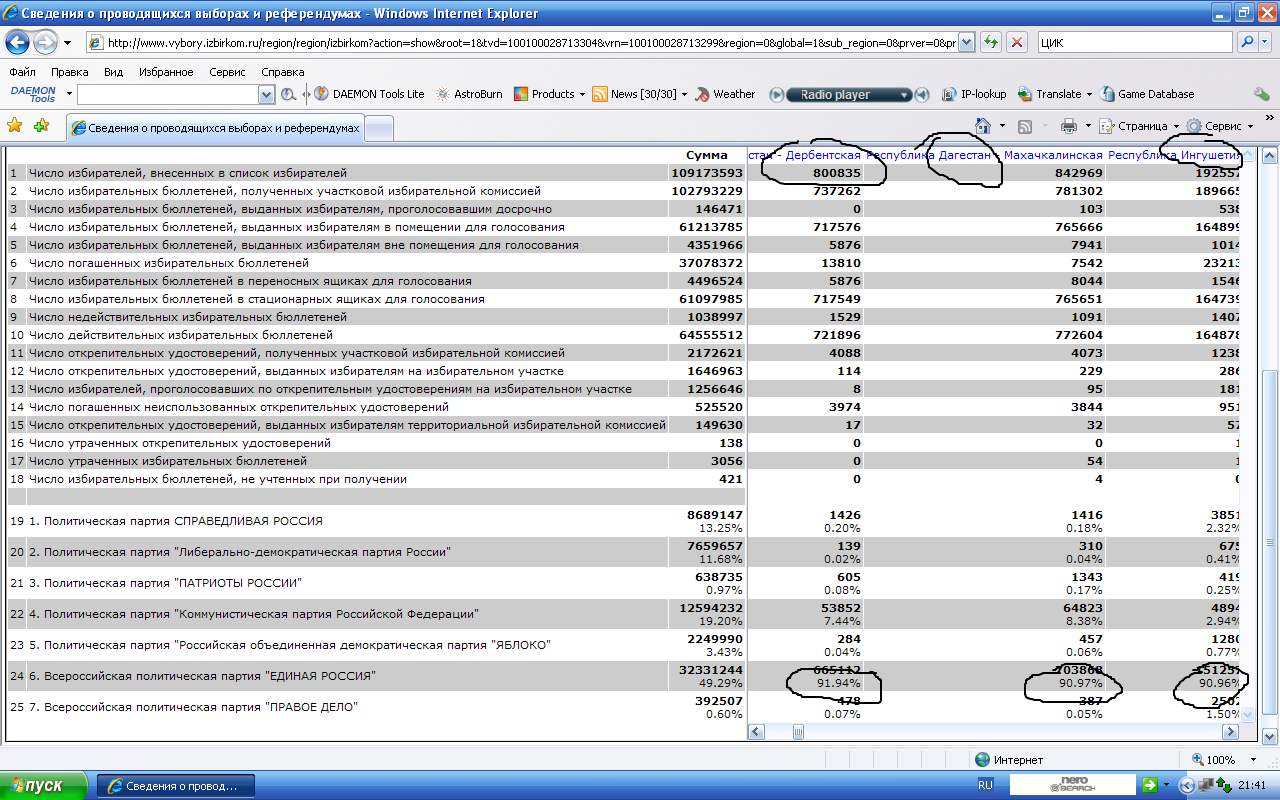Click the Home page icon

[x=983, y=126]
